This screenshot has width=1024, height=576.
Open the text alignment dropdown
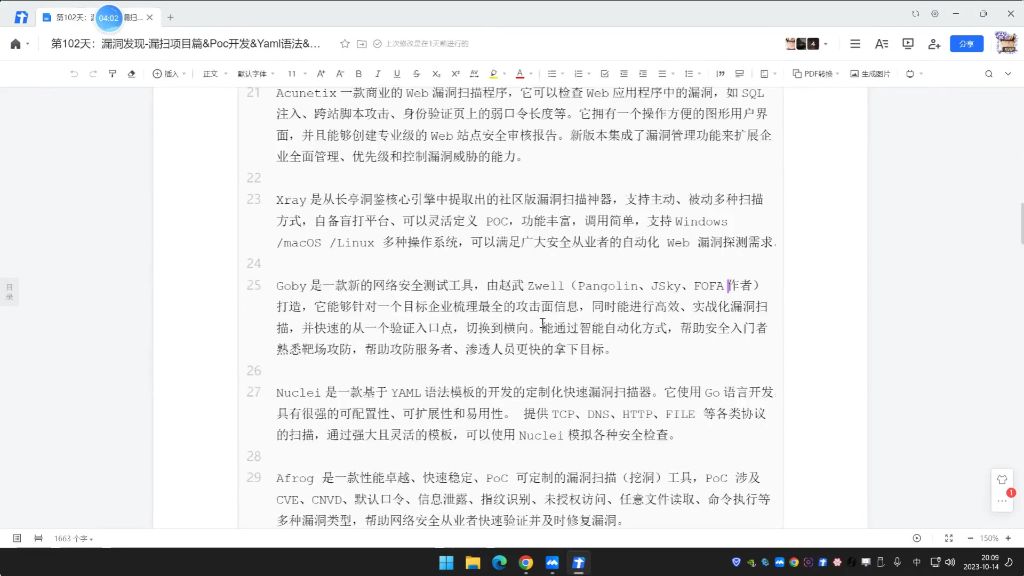tap(665, 74)
